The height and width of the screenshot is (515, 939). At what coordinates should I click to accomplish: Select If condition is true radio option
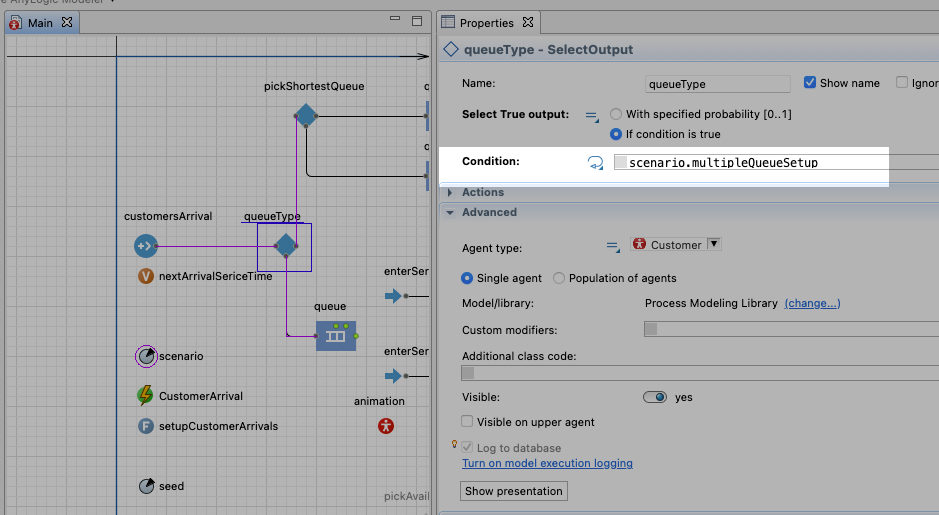[616, 134]
